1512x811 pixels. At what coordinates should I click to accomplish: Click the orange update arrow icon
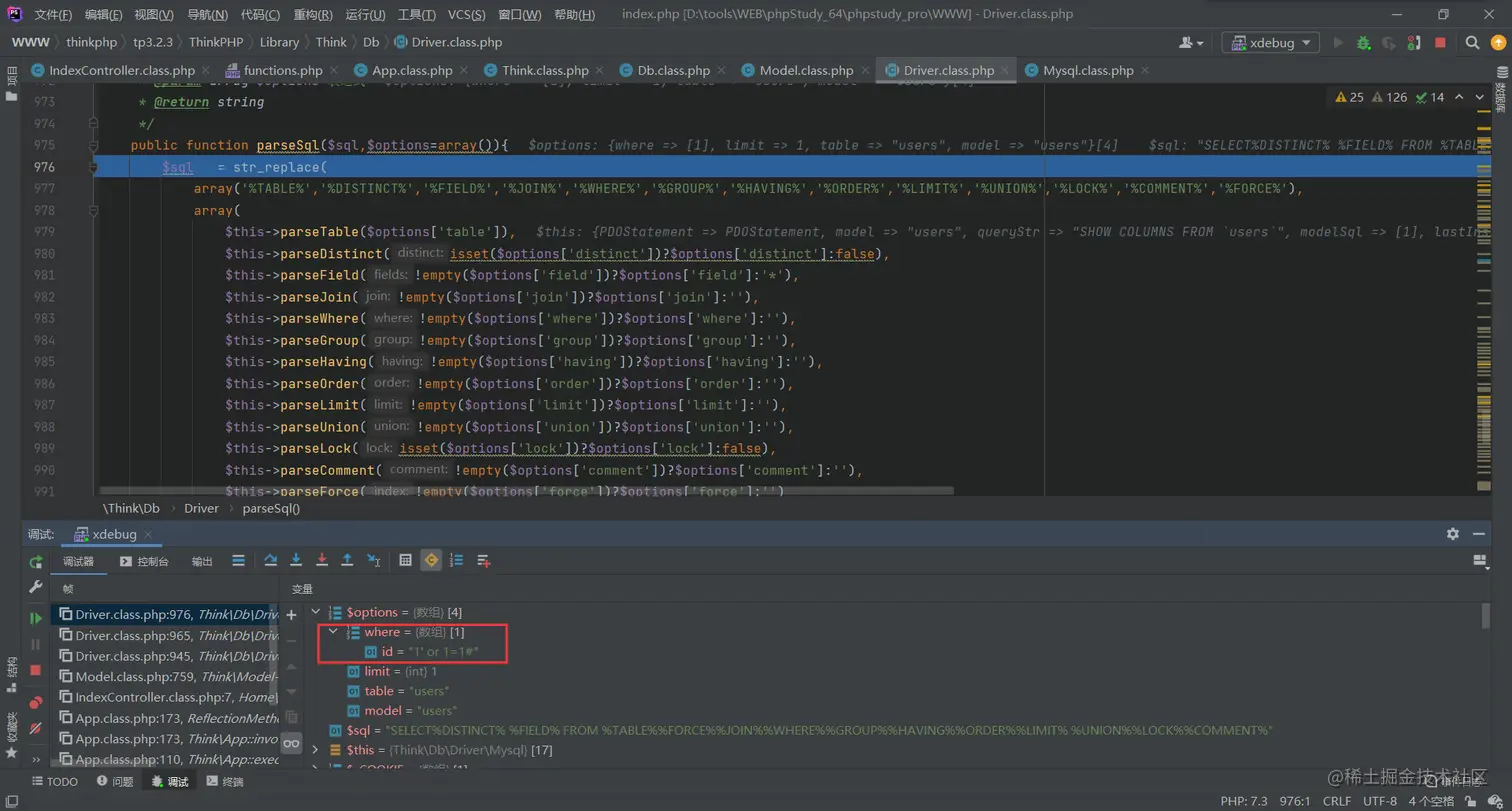(1497, 43)
